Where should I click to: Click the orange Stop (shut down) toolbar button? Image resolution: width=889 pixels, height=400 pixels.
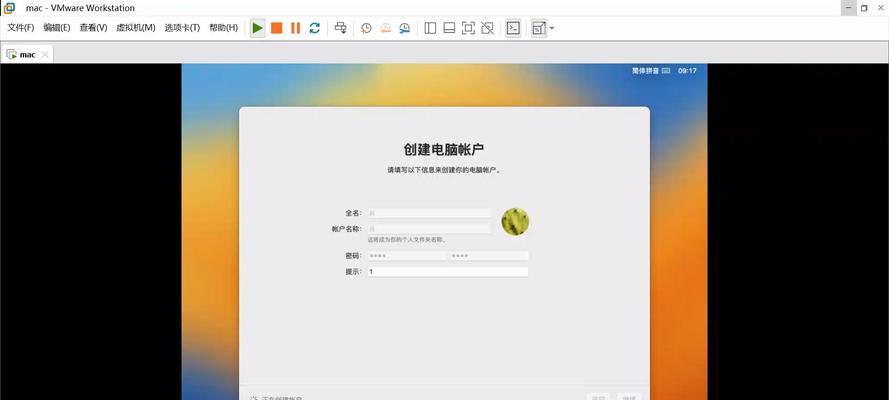click(277, 28)
